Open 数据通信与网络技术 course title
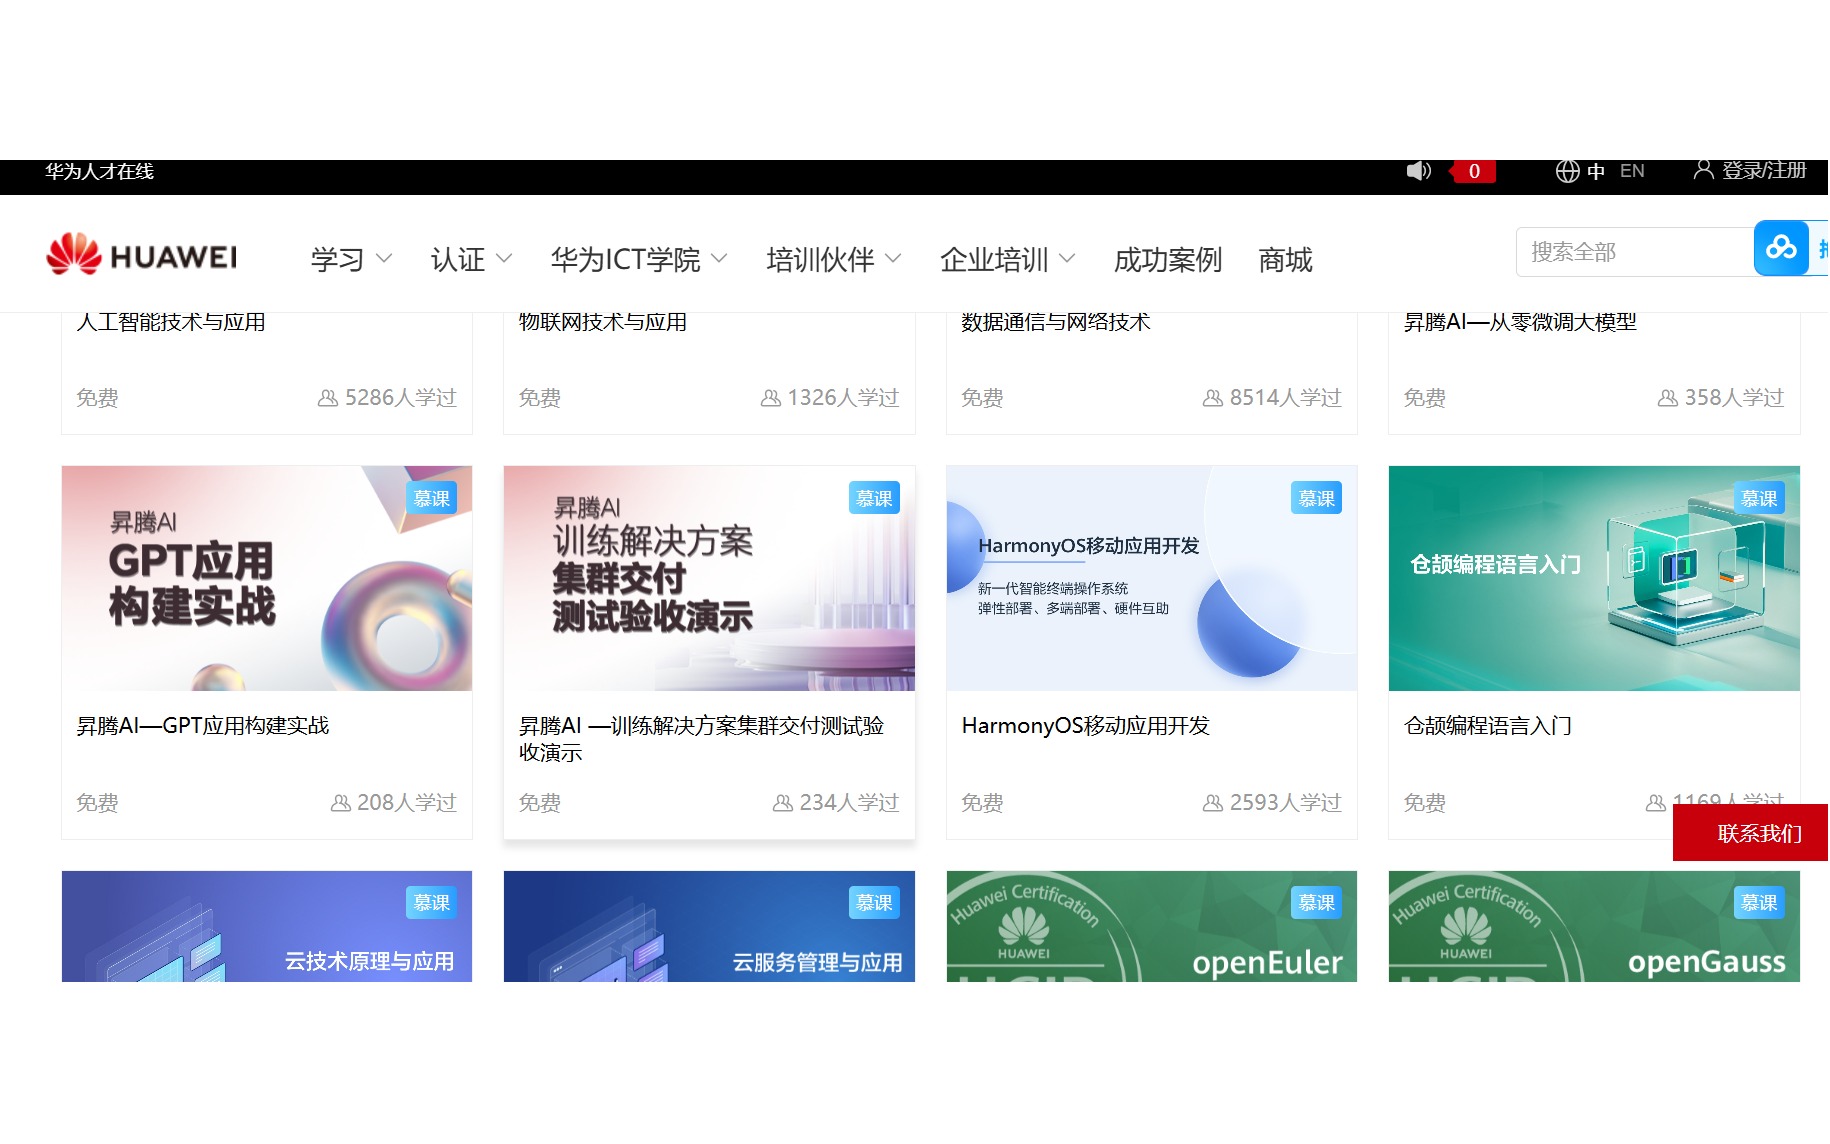Image resolution: width=1830 pixels, height=1144 pixels. 1056,322
